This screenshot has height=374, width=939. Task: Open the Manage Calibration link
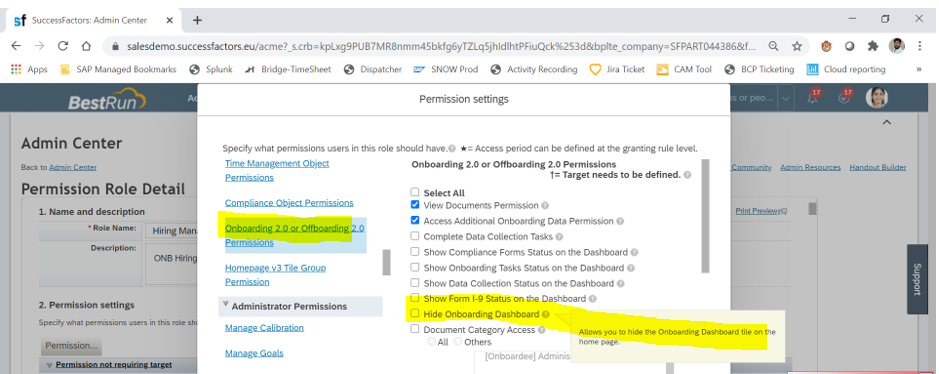click(264, 328)
